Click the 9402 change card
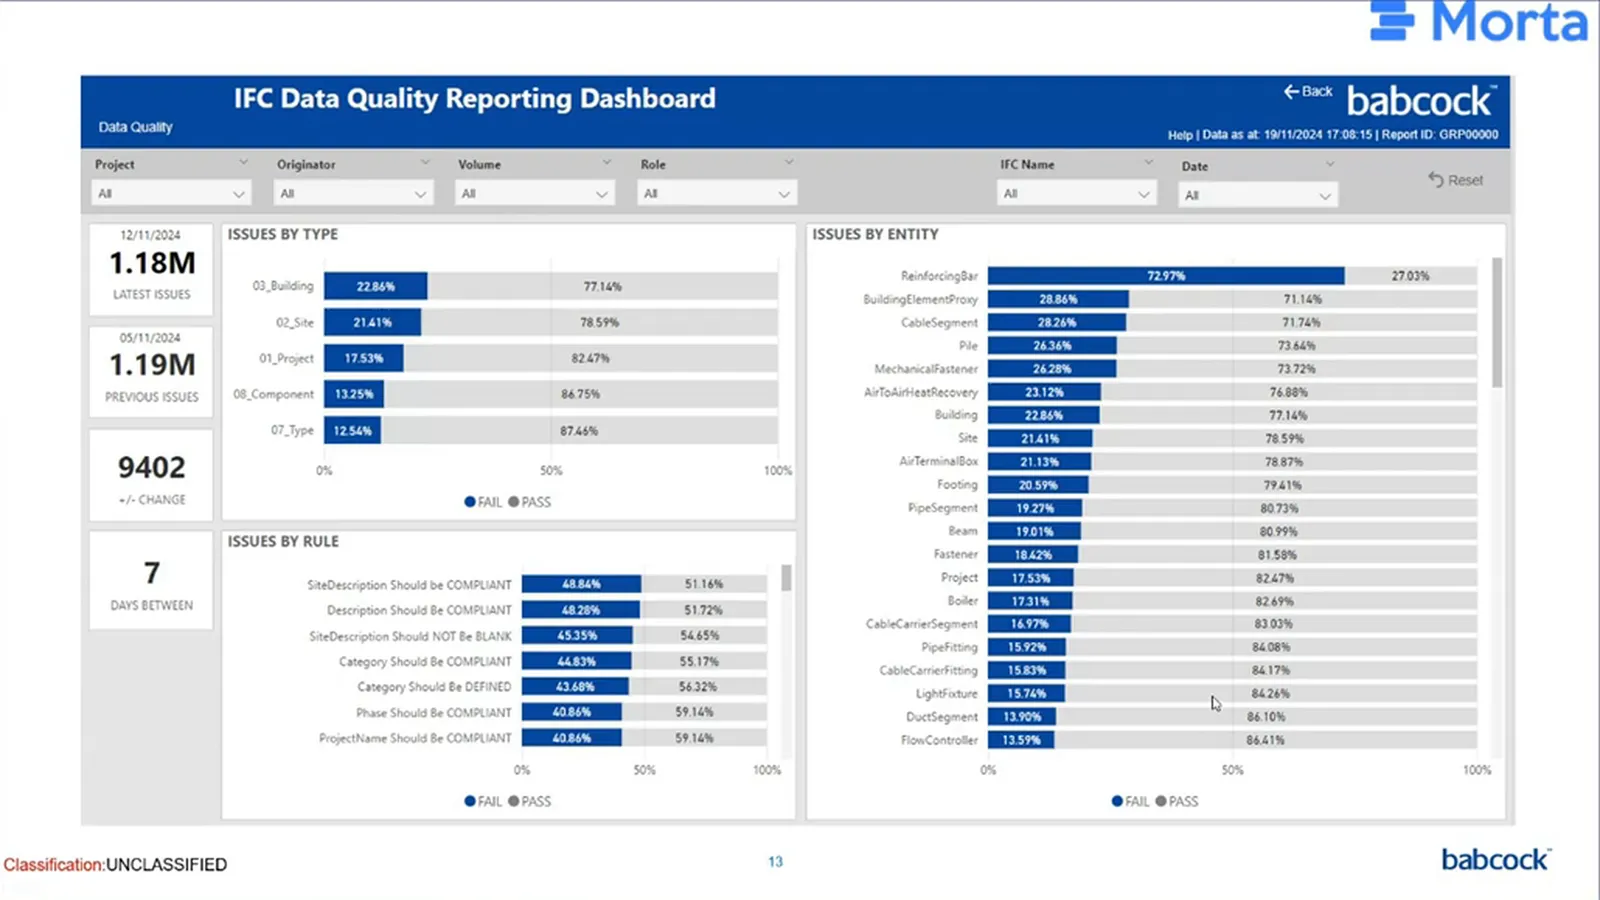 (x=151, y=476)
